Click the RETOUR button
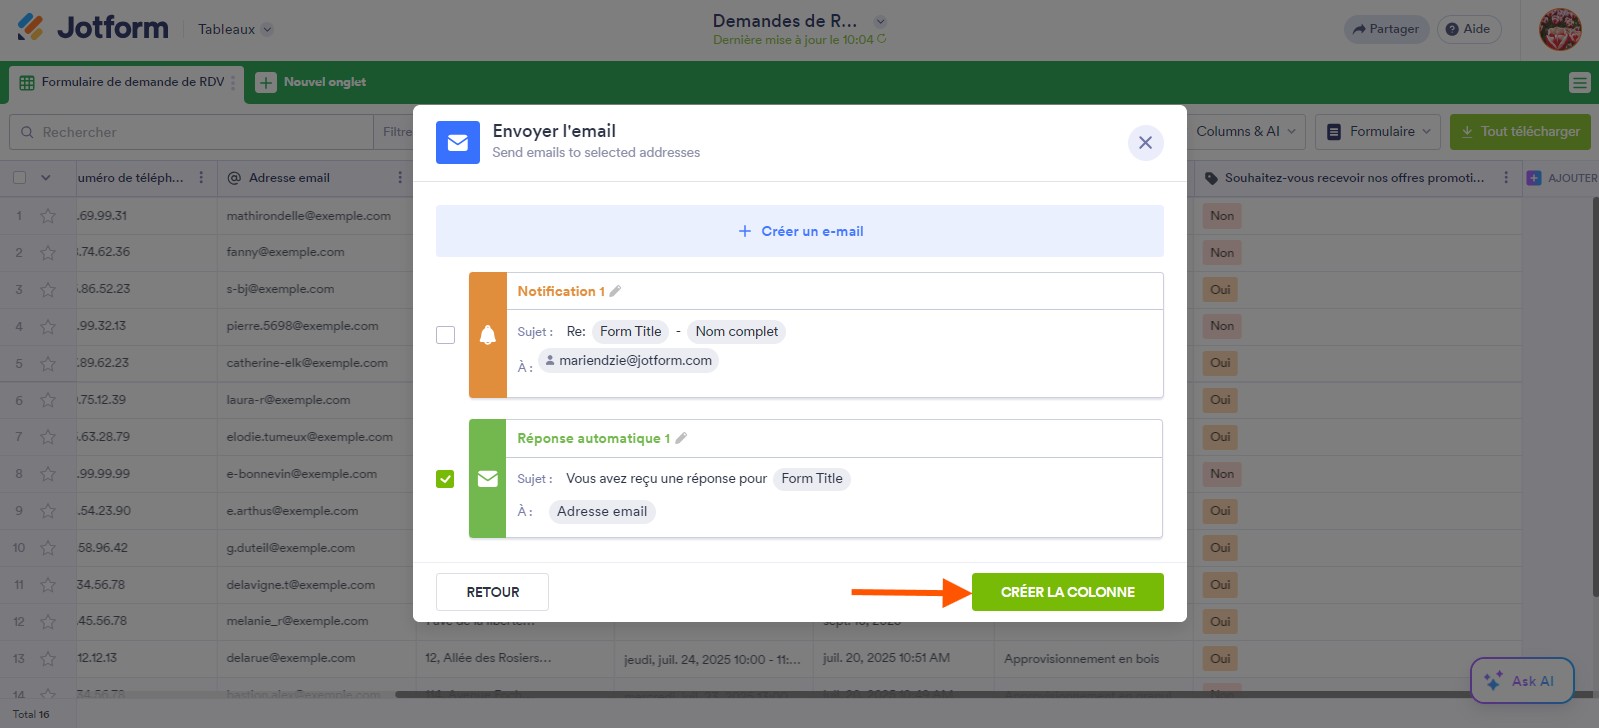The width and height of the screenshot is (1599, 728). tap(492, 592)
